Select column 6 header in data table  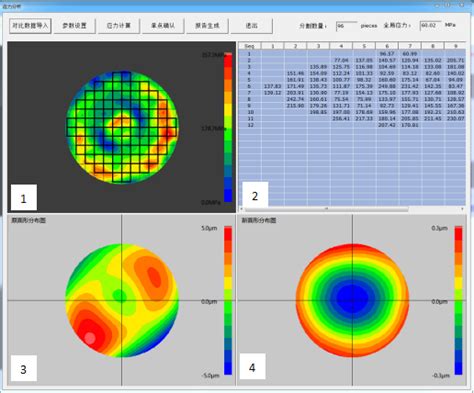pyautogui.click(x=387, y=46)
